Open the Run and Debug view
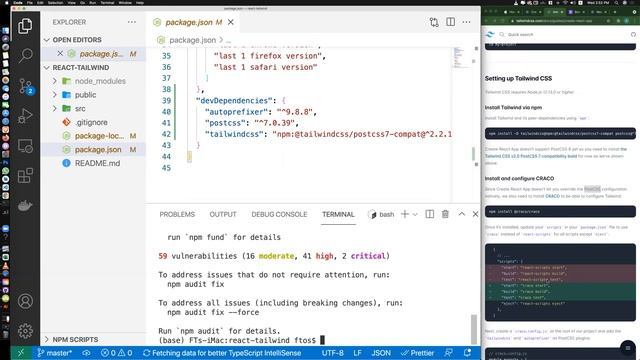 point(25,116)
